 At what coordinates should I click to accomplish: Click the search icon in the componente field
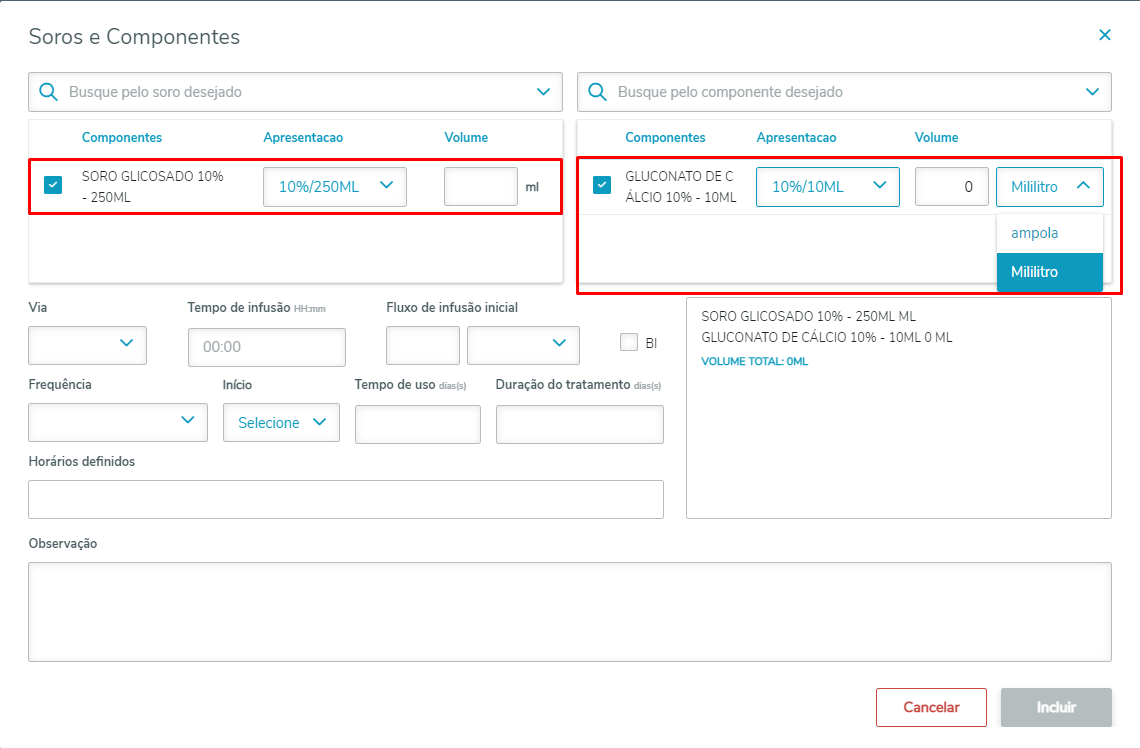click(597, 92)
